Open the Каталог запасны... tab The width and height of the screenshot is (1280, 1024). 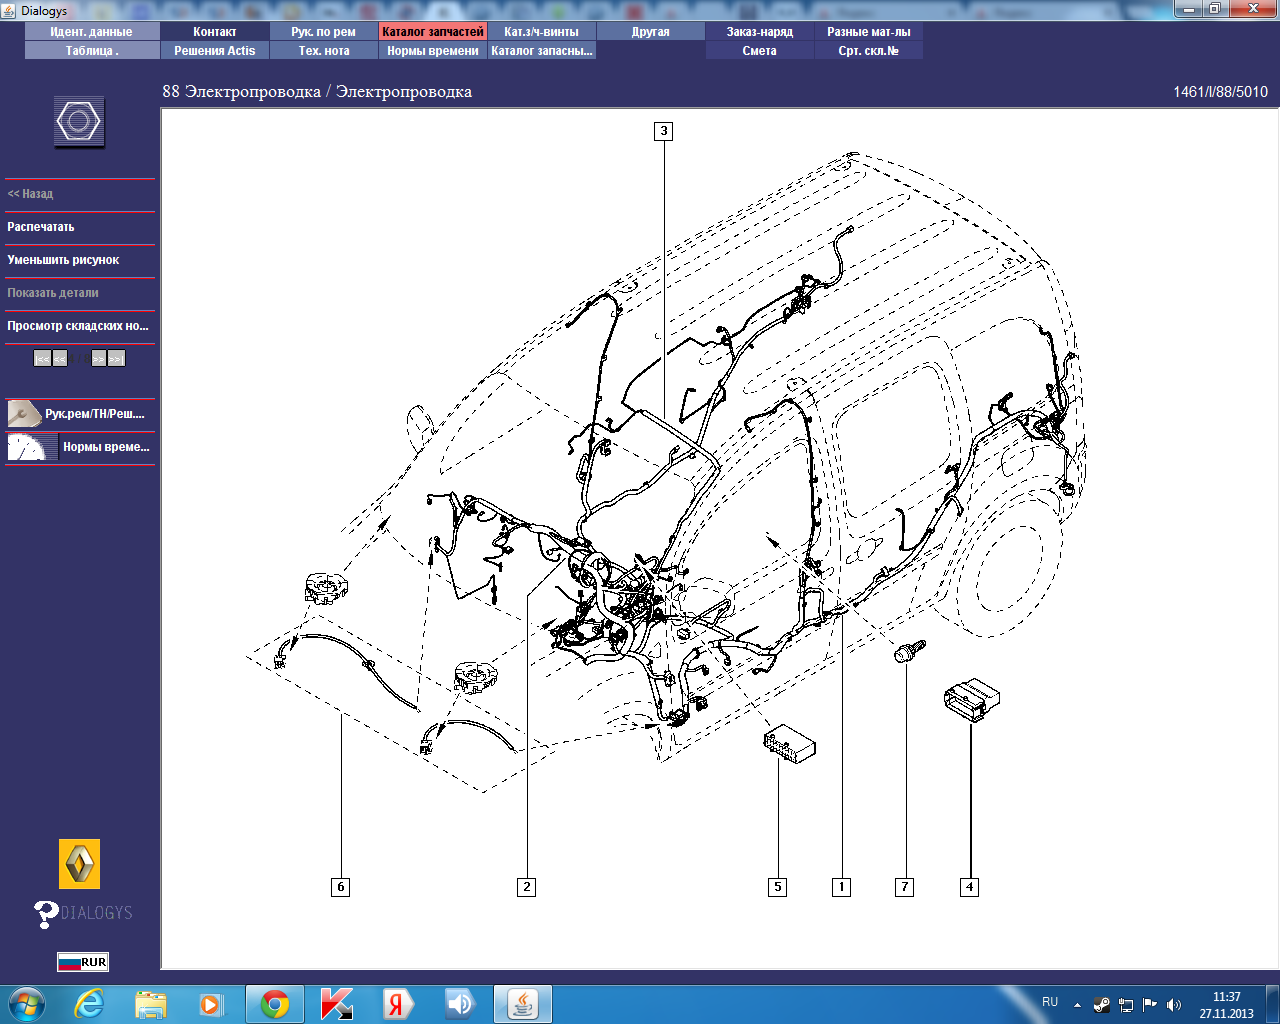point(542,51)
